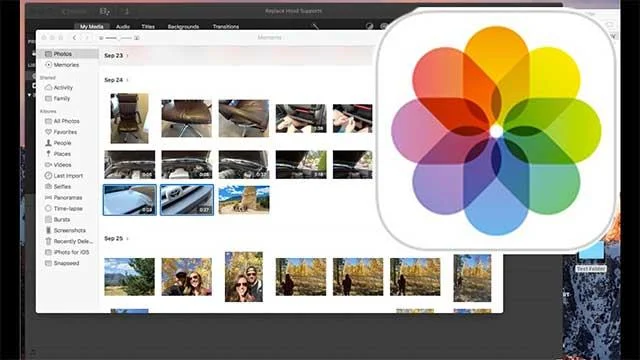Select the 0:27 car grille video
Image resolution: width=640 pixels, height=360 pixels.
187,200
